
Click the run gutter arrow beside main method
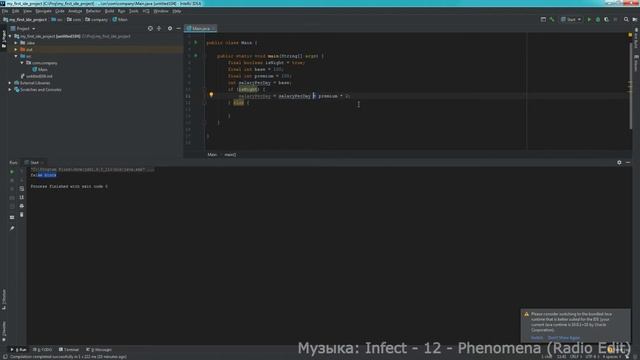(196, 56)
